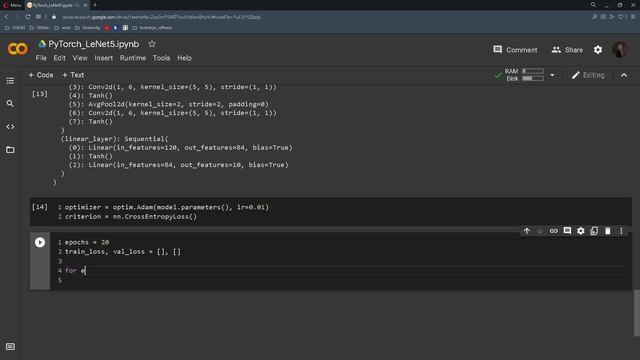This screenshot has width=640, height=360.
Task: Add a comment to the cell
Action: pyautogui.click(x=567, y=231)
